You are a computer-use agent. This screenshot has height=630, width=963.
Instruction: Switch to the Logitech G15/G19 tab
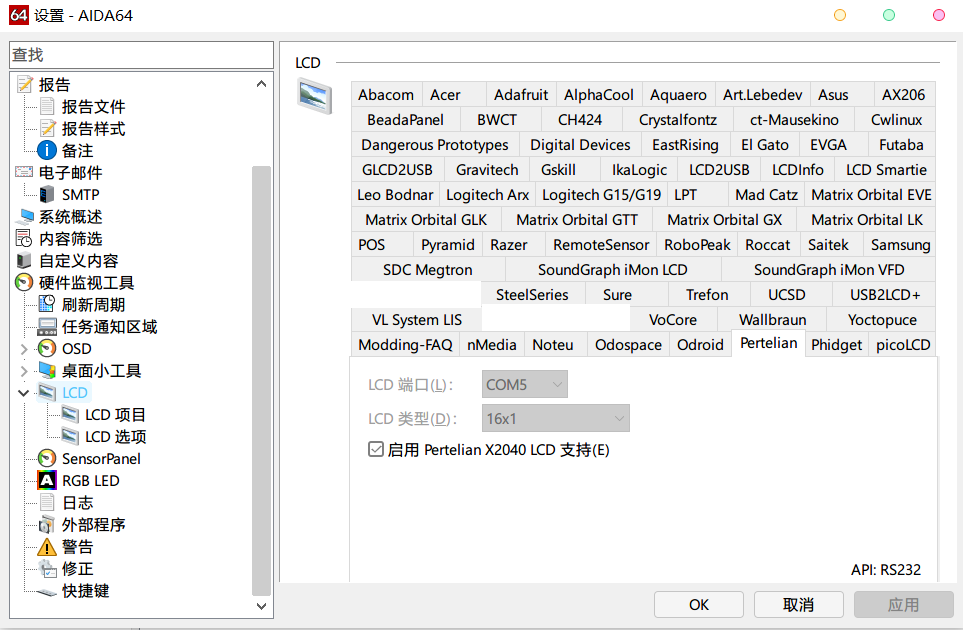pos(601,195)
